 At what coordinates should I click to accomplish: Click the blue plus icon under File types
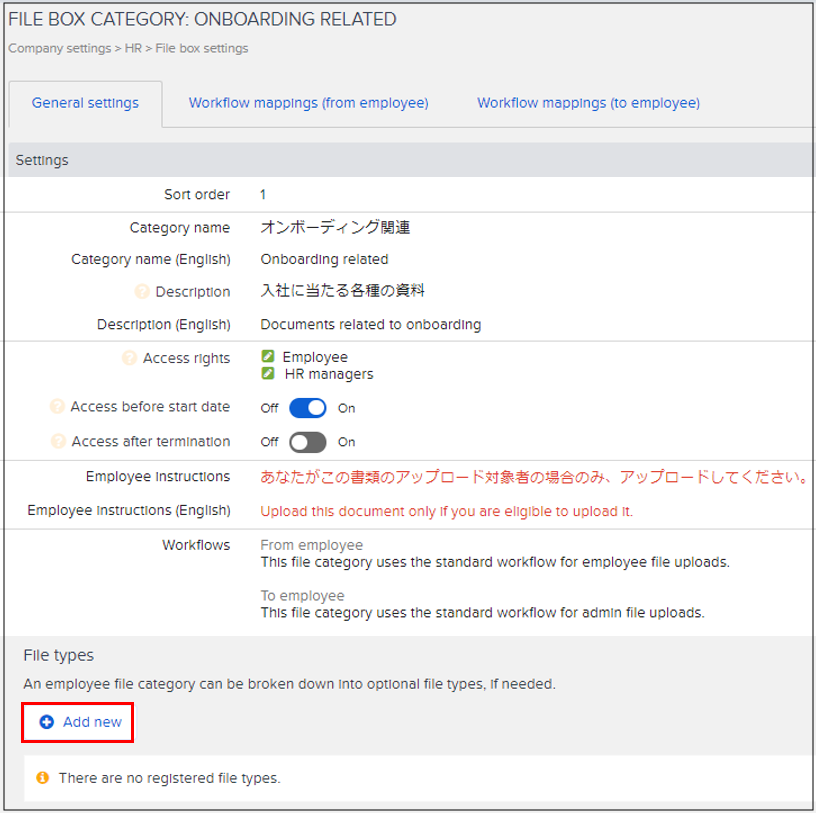[46, 722]
